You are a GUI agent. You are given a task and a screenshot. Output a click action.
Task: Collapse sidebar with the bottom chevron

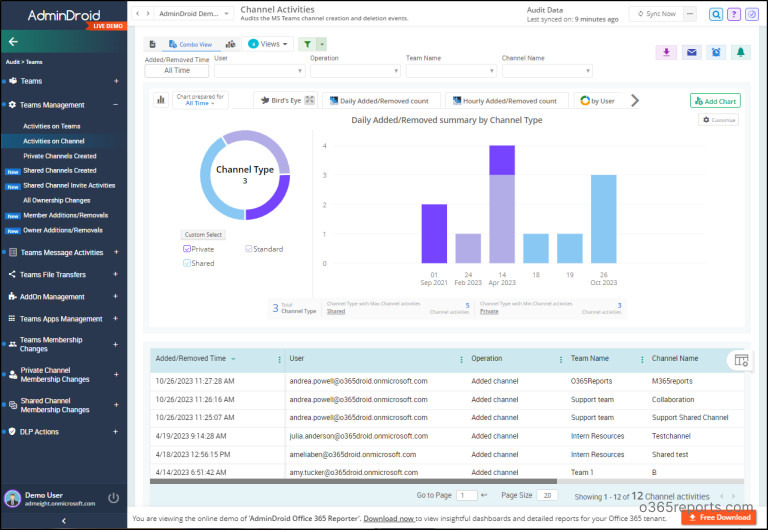[64, 521]
